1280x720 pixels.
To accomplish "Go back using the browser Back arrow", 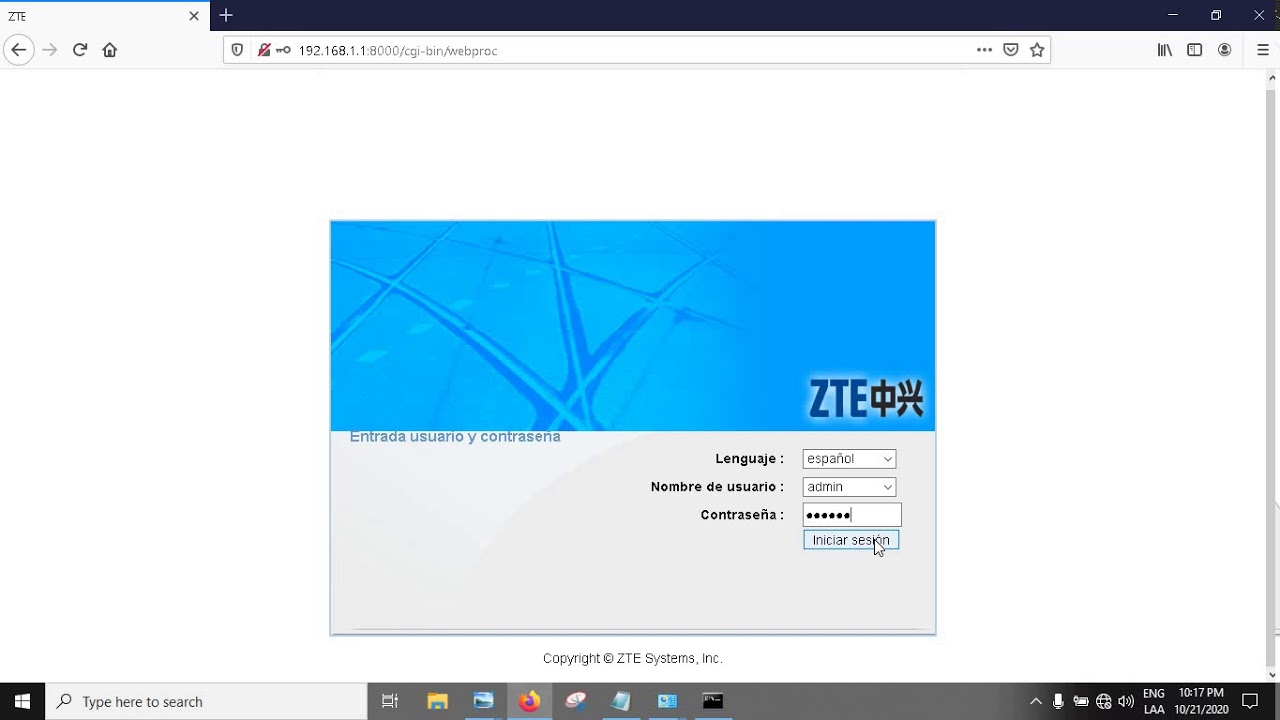I will (18, 50).
